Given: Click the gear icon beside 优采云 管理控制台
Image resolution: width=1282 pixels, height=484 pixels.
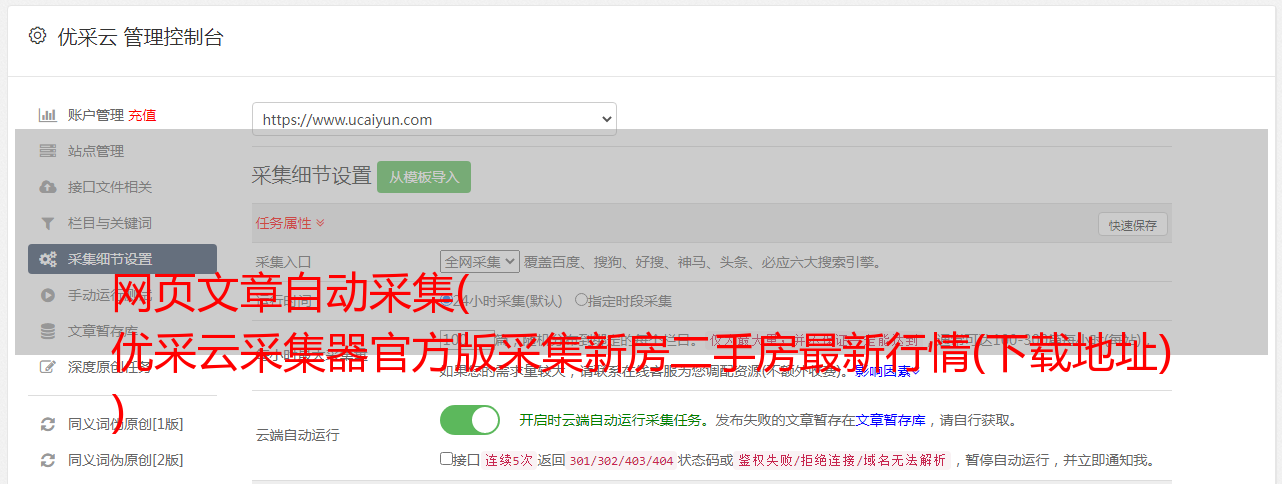Looking at the screenshot, I should (x=37, y=36).
